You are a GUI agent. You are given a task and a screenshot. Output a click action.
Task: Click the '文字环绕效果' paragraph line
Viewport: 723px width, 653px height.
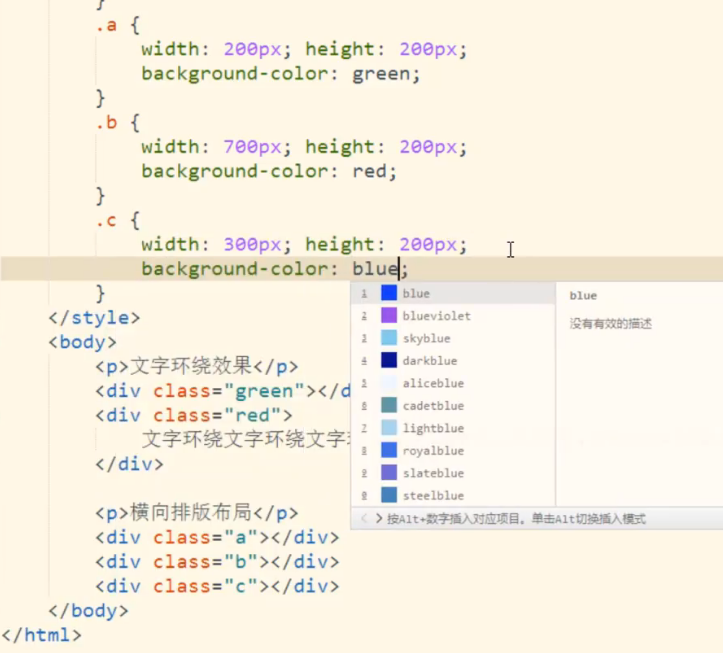point(197,367)
